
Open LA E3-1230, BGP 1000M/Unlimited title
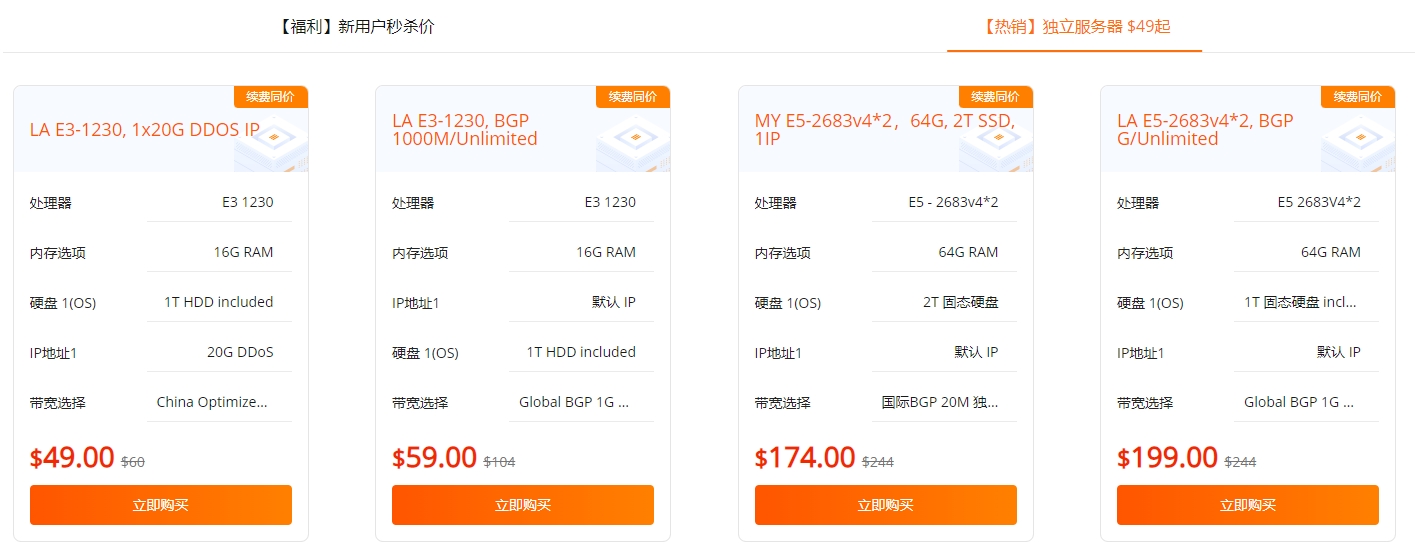click(x=465, y=130)
